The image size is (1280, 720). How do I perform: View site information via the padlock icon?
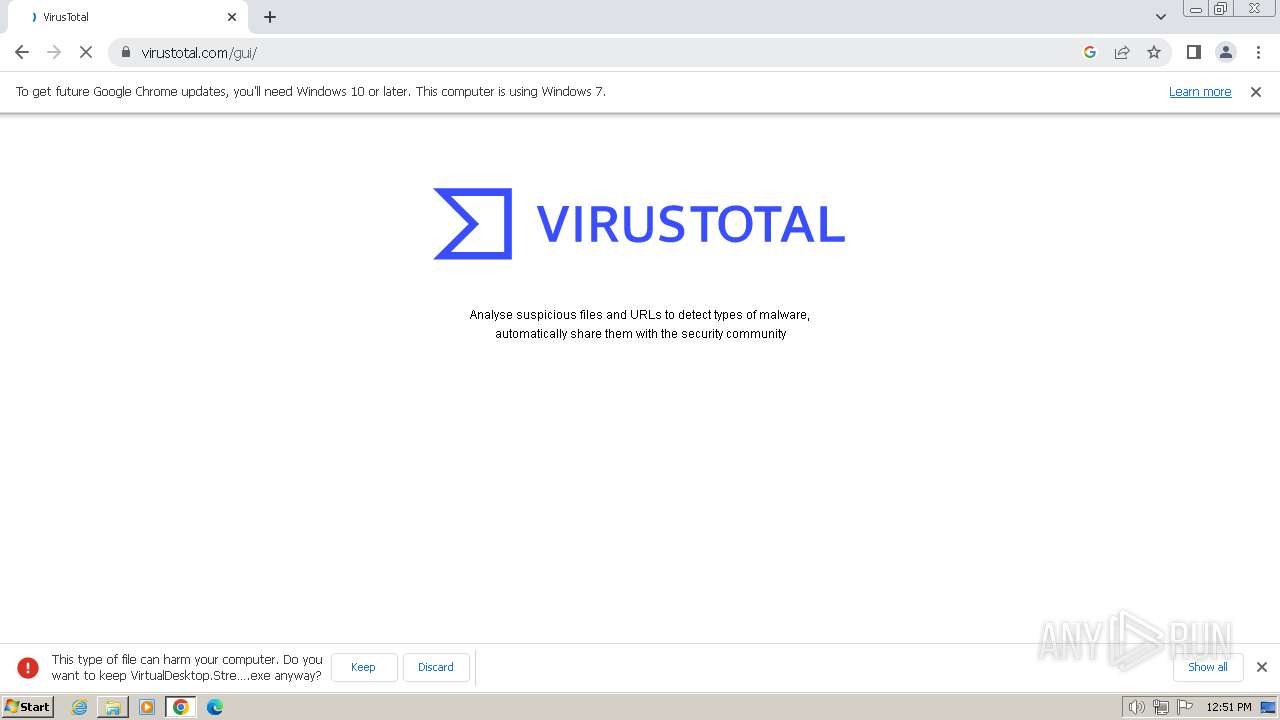125,52
